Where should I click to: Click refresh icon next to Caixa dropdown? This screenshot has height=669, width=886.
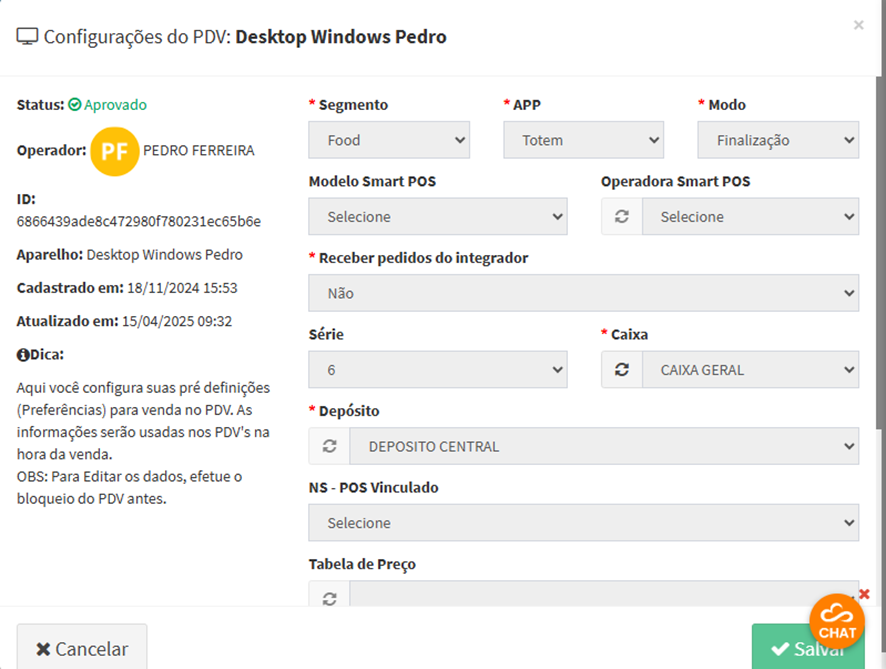click(621, 370)
